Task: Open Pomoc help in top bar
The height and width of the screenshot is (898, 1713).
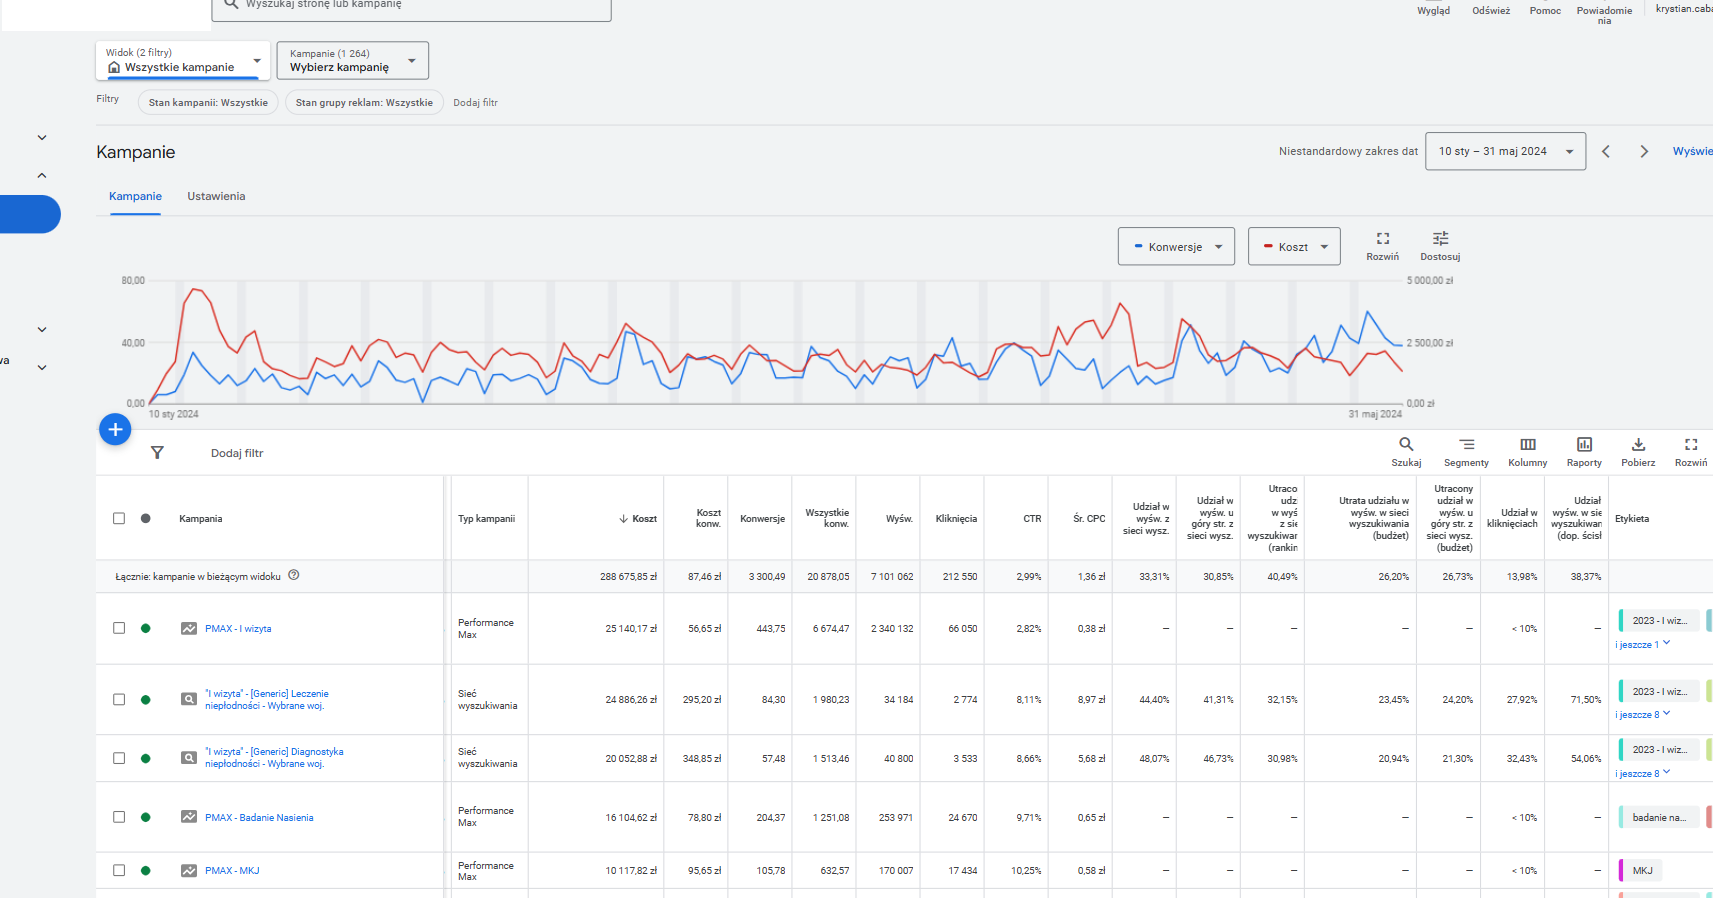Action: click(x=1545, y=10)
